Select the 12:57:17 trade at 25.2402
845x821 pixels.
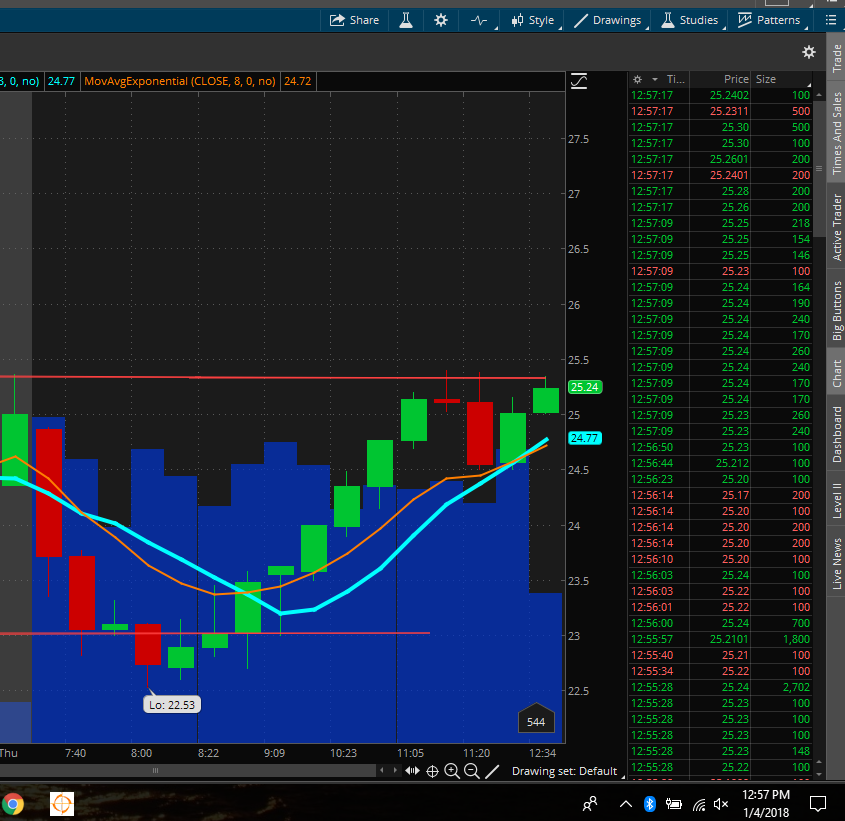(x=721, y=95)
